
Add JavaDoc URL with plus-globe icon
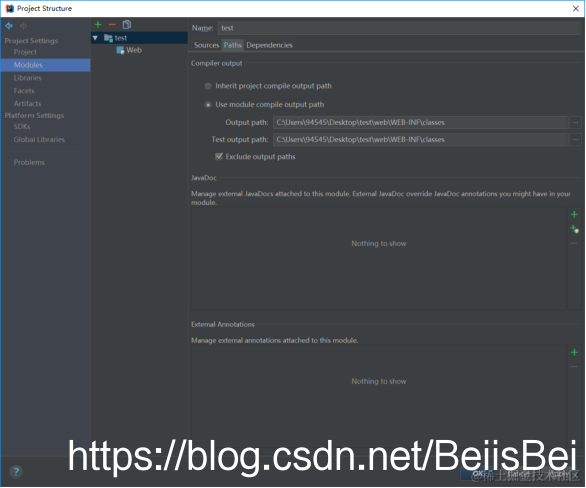point(574,229)
